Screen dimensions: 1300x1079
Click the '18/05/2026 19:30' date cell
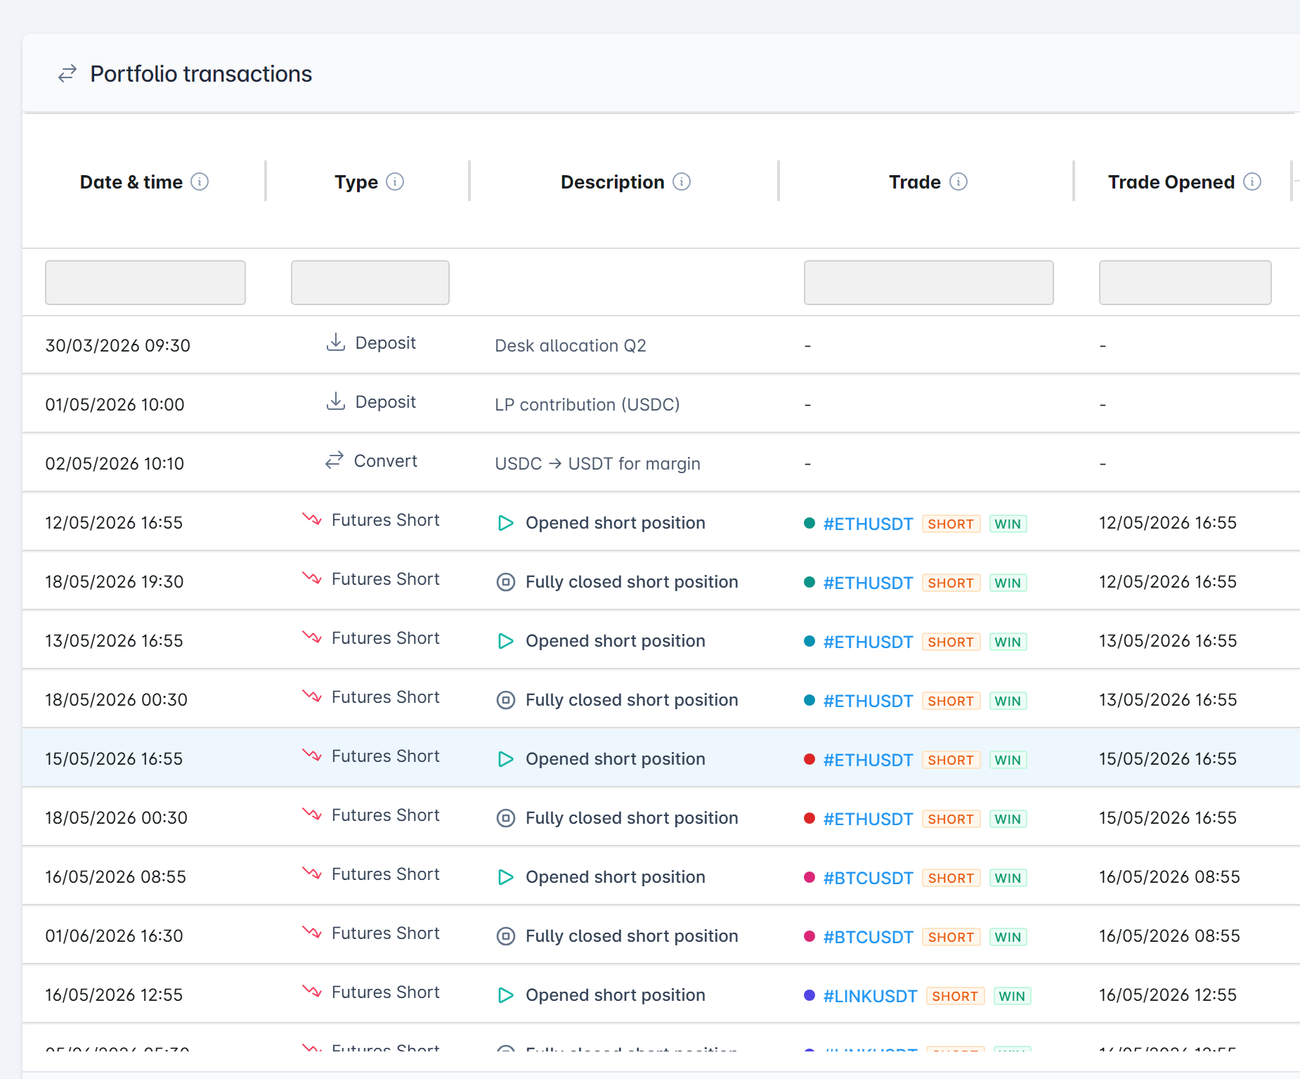(x=114, y=581)
